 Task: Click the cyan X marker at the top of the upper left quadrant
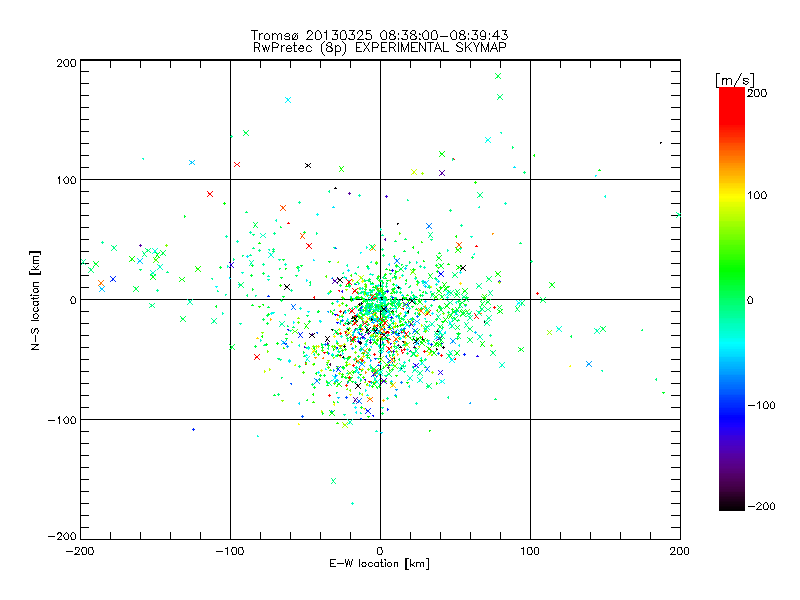click(x=288, y=100)
